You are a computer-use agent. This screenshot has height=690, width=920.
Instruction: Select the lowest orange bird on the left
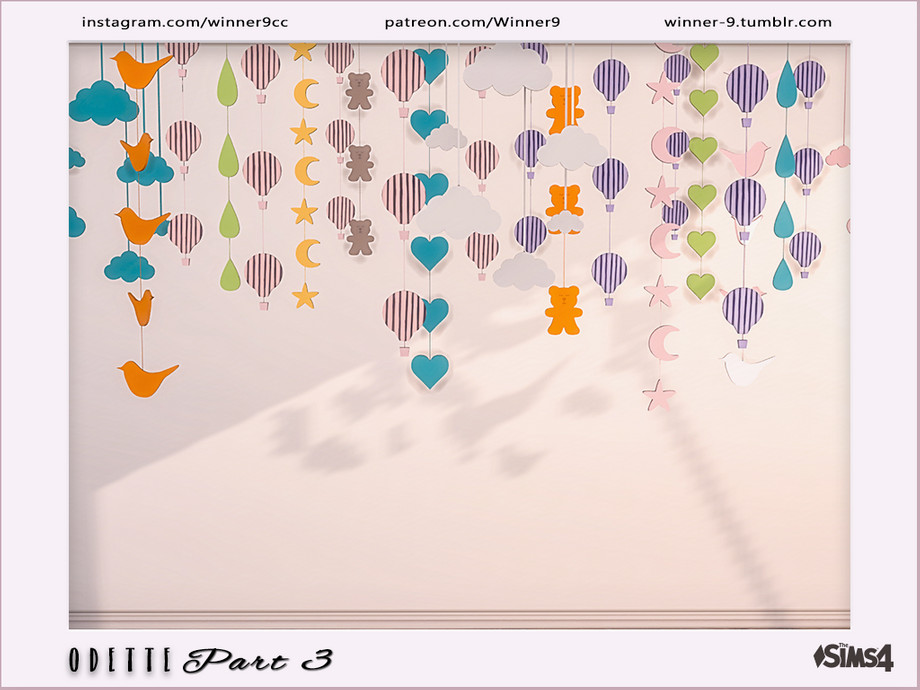pyautogui.click(x=146, y=376)
